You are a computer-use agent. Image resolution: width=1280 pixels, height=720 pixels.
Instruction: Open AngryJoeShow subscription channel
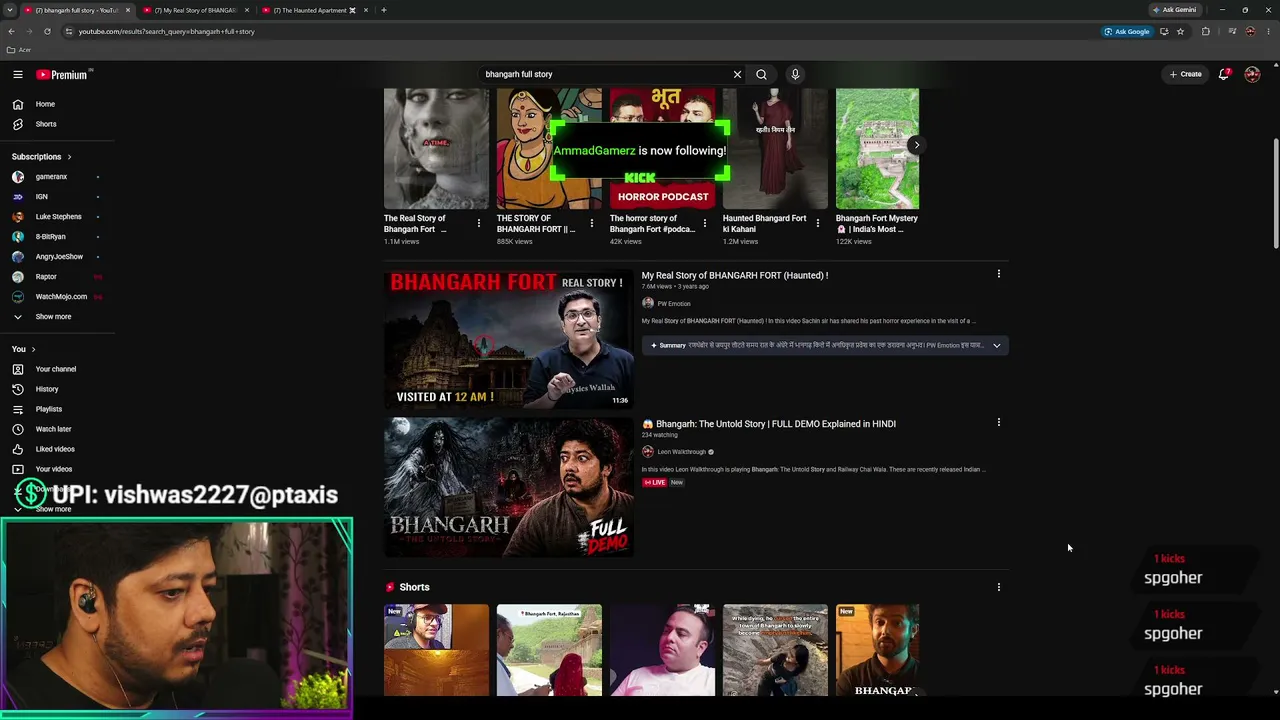[x=59, y=257]
